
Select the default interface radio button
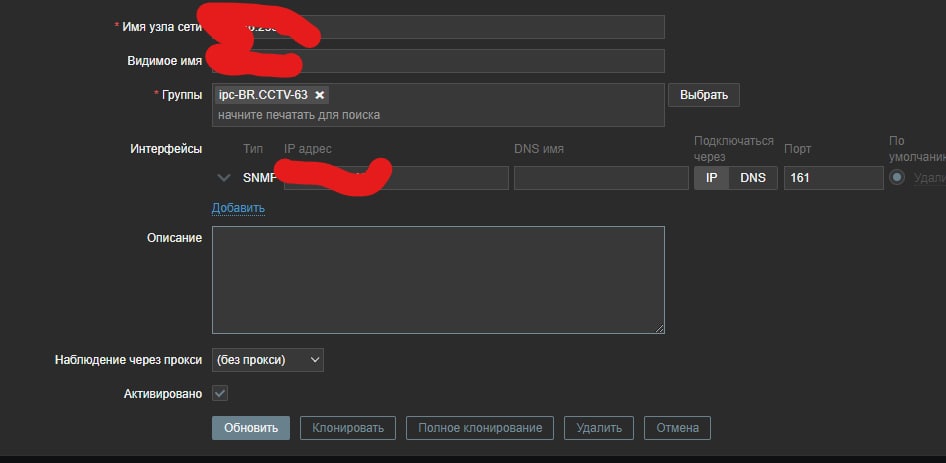point(897,177)
